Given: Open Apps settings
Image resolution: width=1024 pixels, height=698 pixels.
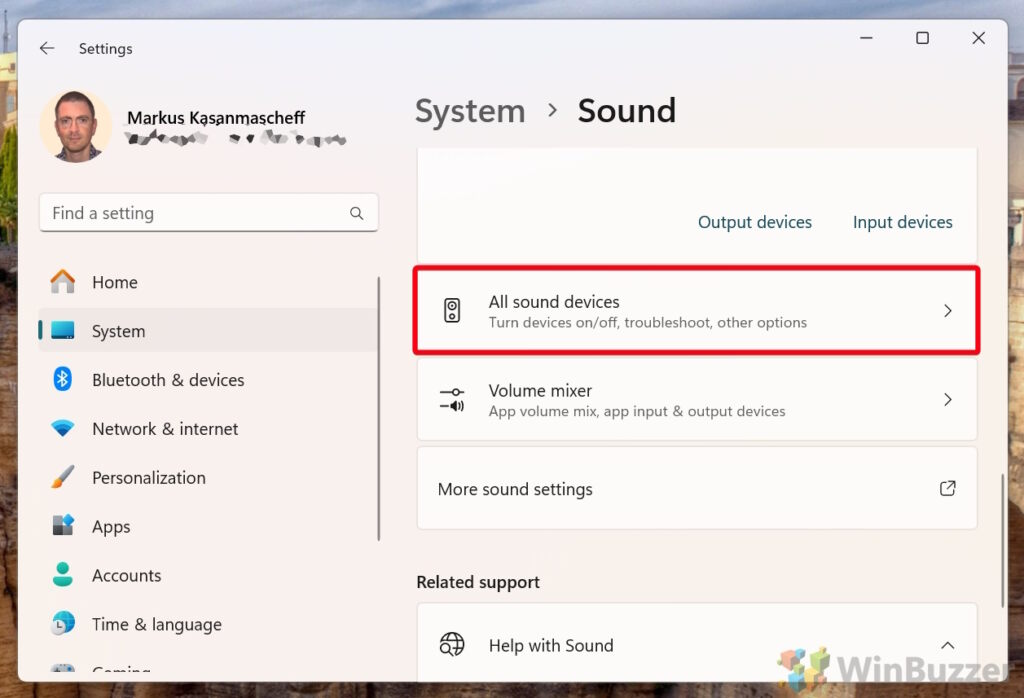Looking at the screenshot, I should point(111,526).
